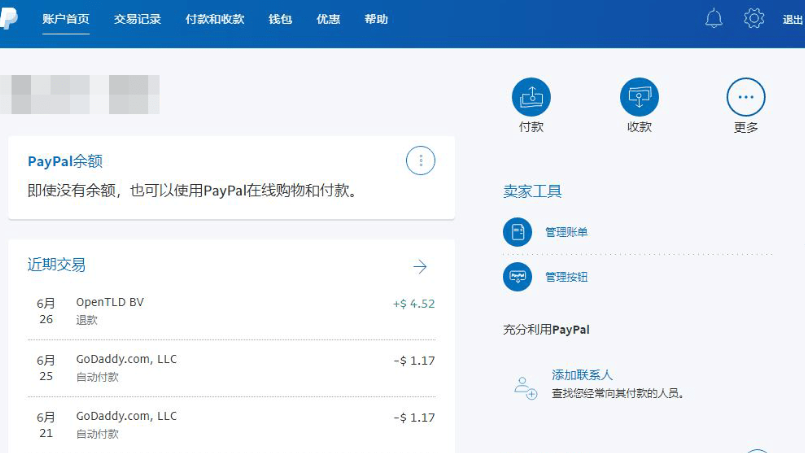Open the PayPal余额 link

(65, 161)
